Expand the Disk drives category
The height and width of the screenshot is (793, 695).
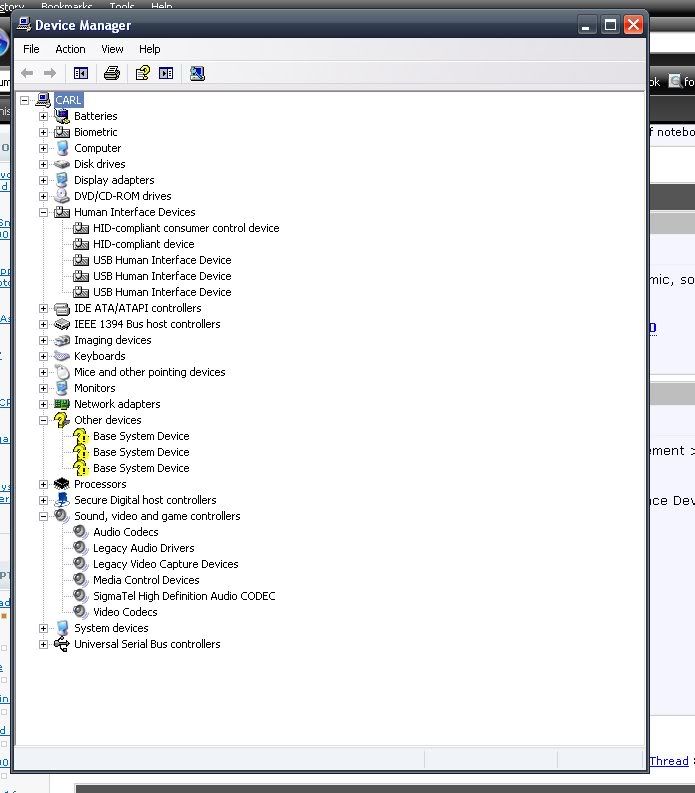pyautogui.click(x=44, y=164)
